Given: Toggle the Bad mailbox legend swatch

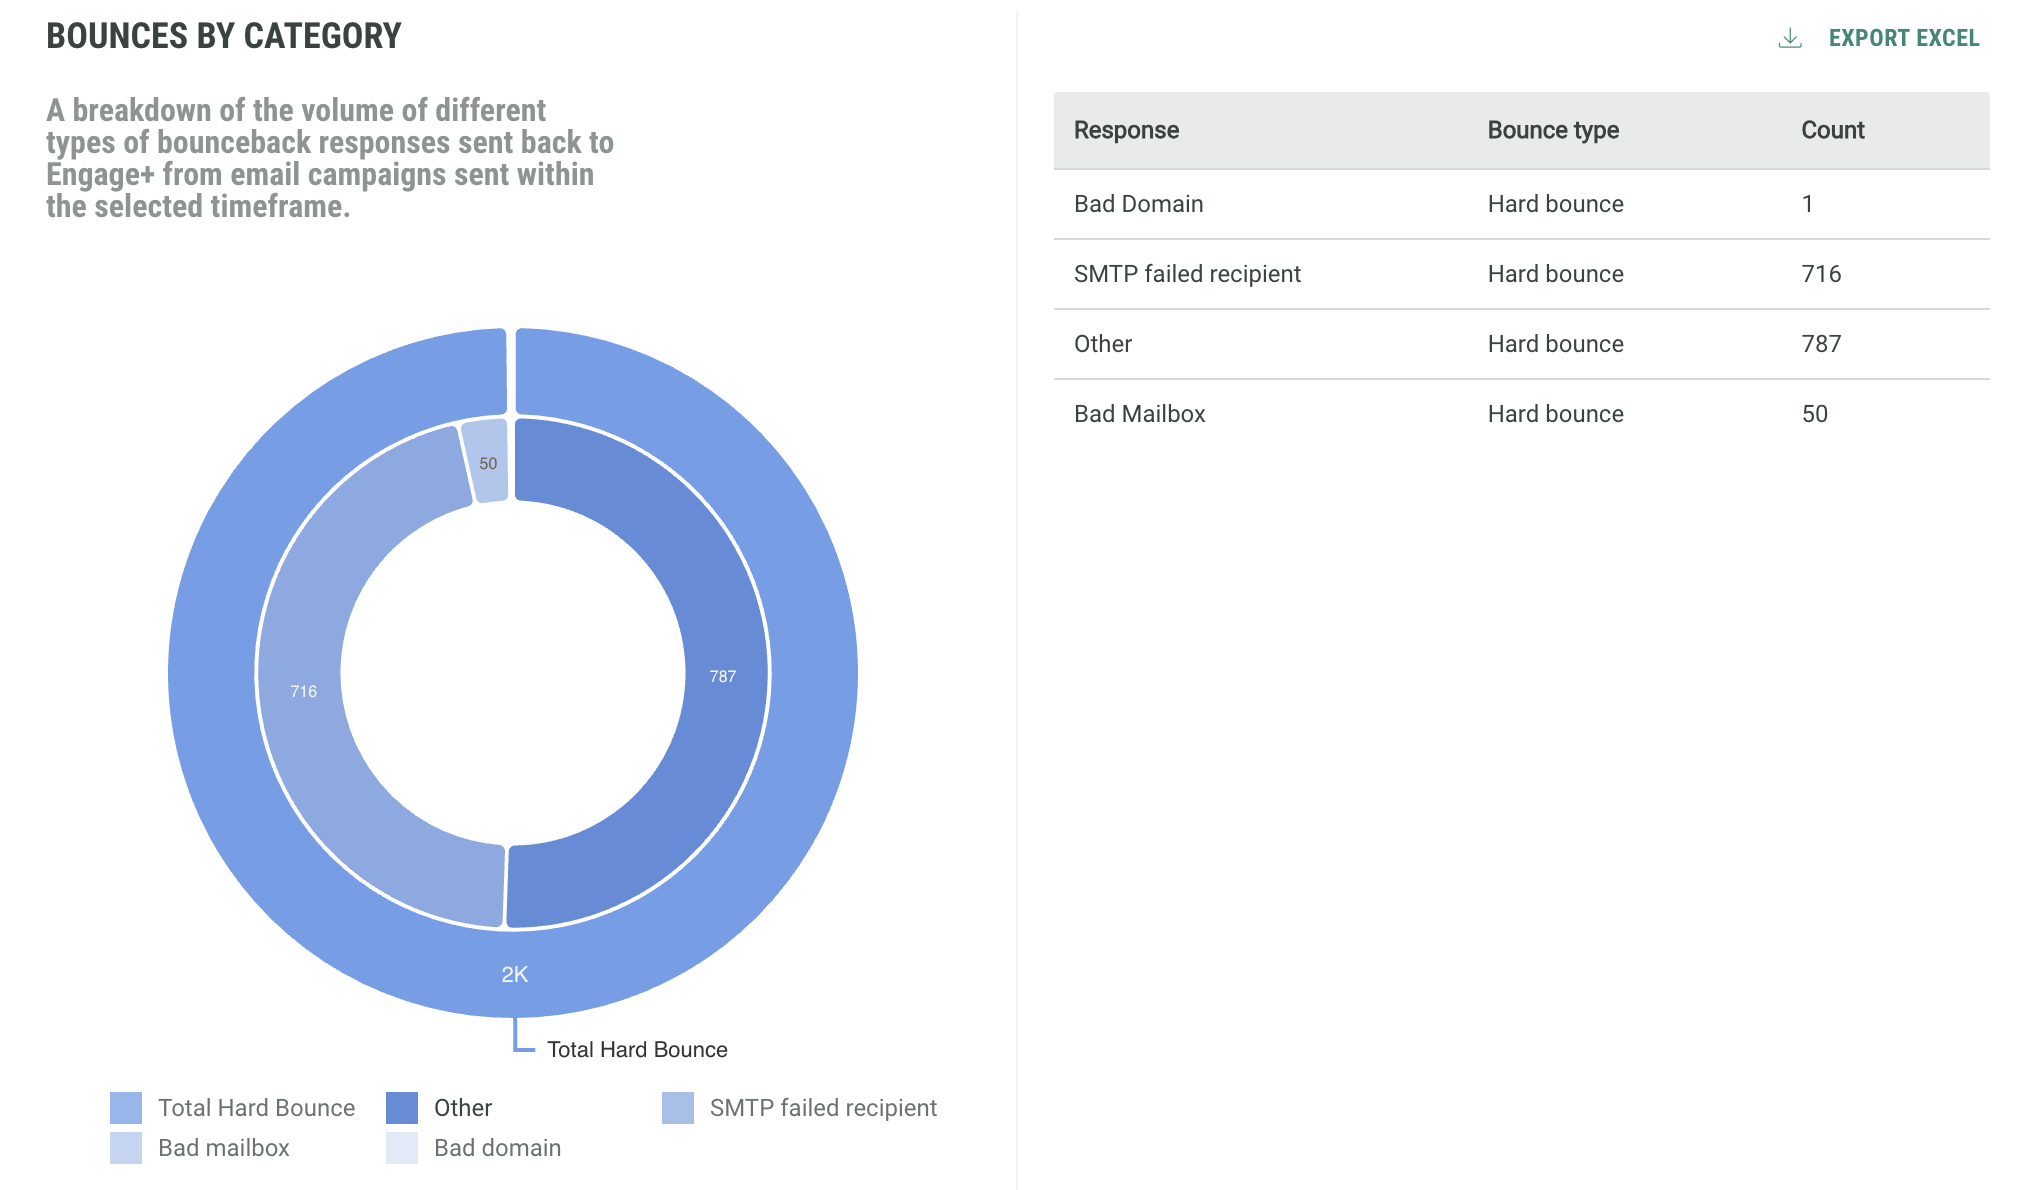Looking at the screenshot, I should 126,1148.
